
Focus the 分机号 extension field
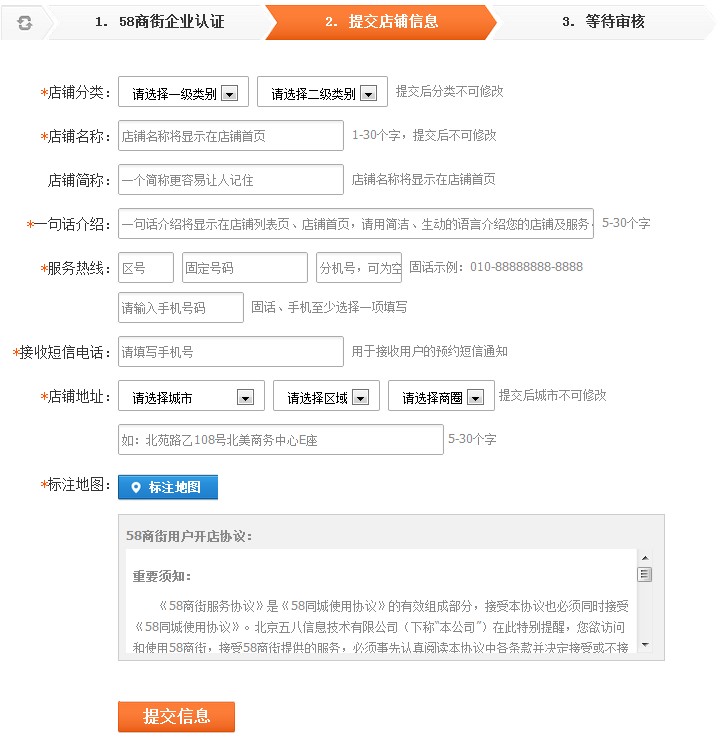tap(358, 268)
